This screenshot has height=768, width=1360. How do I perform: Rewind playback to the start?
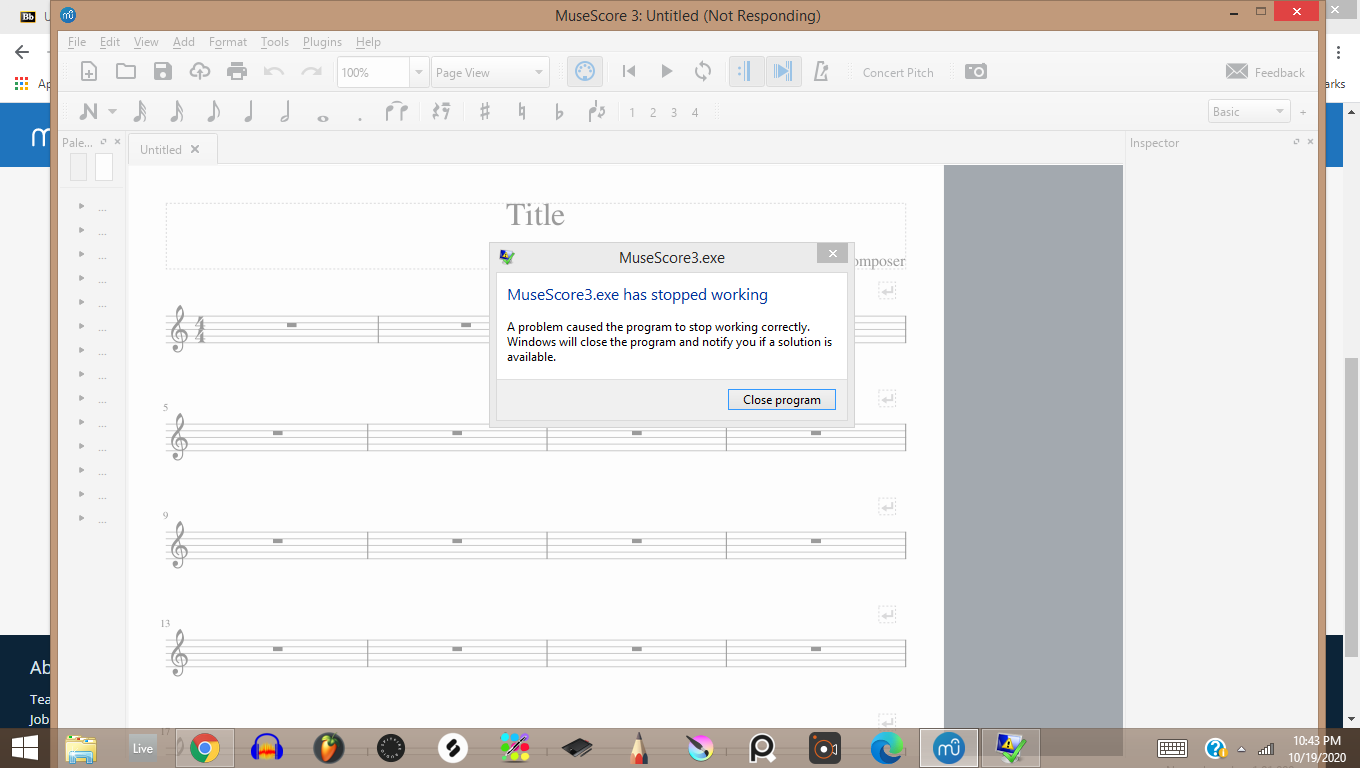tap(629, 71)
